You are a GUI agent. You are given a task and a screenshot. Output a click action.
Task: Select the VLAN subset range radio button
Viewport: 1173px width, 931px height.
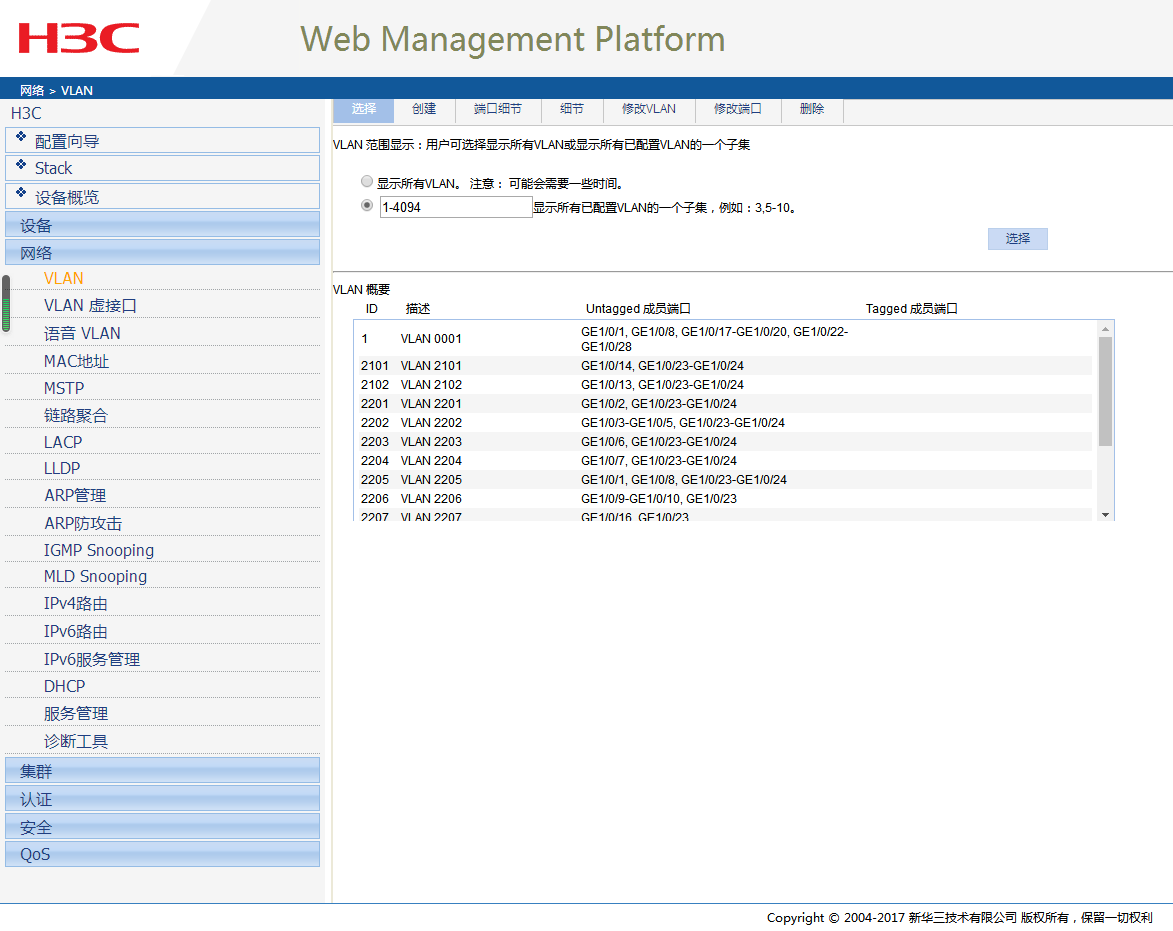click(367, 206)
